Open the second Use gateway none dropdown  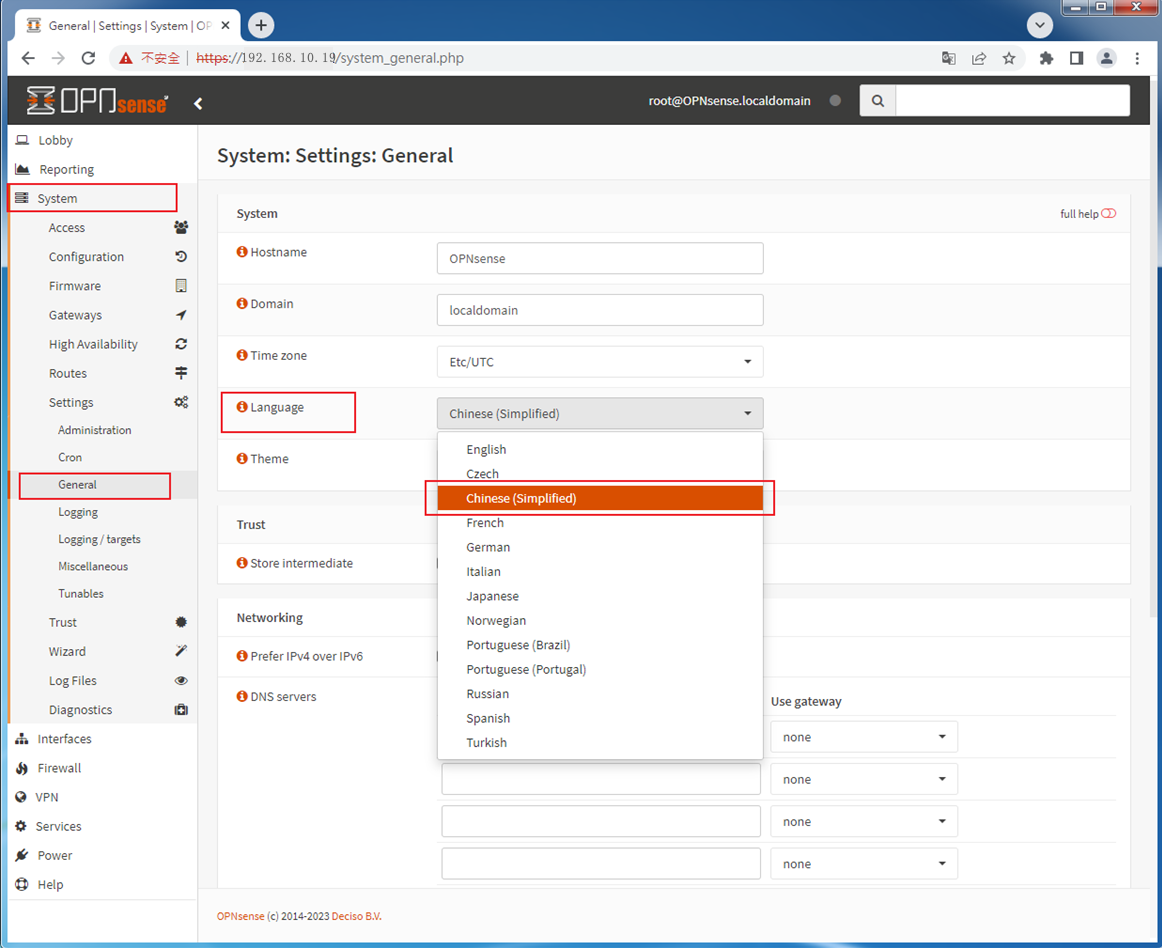863,779
